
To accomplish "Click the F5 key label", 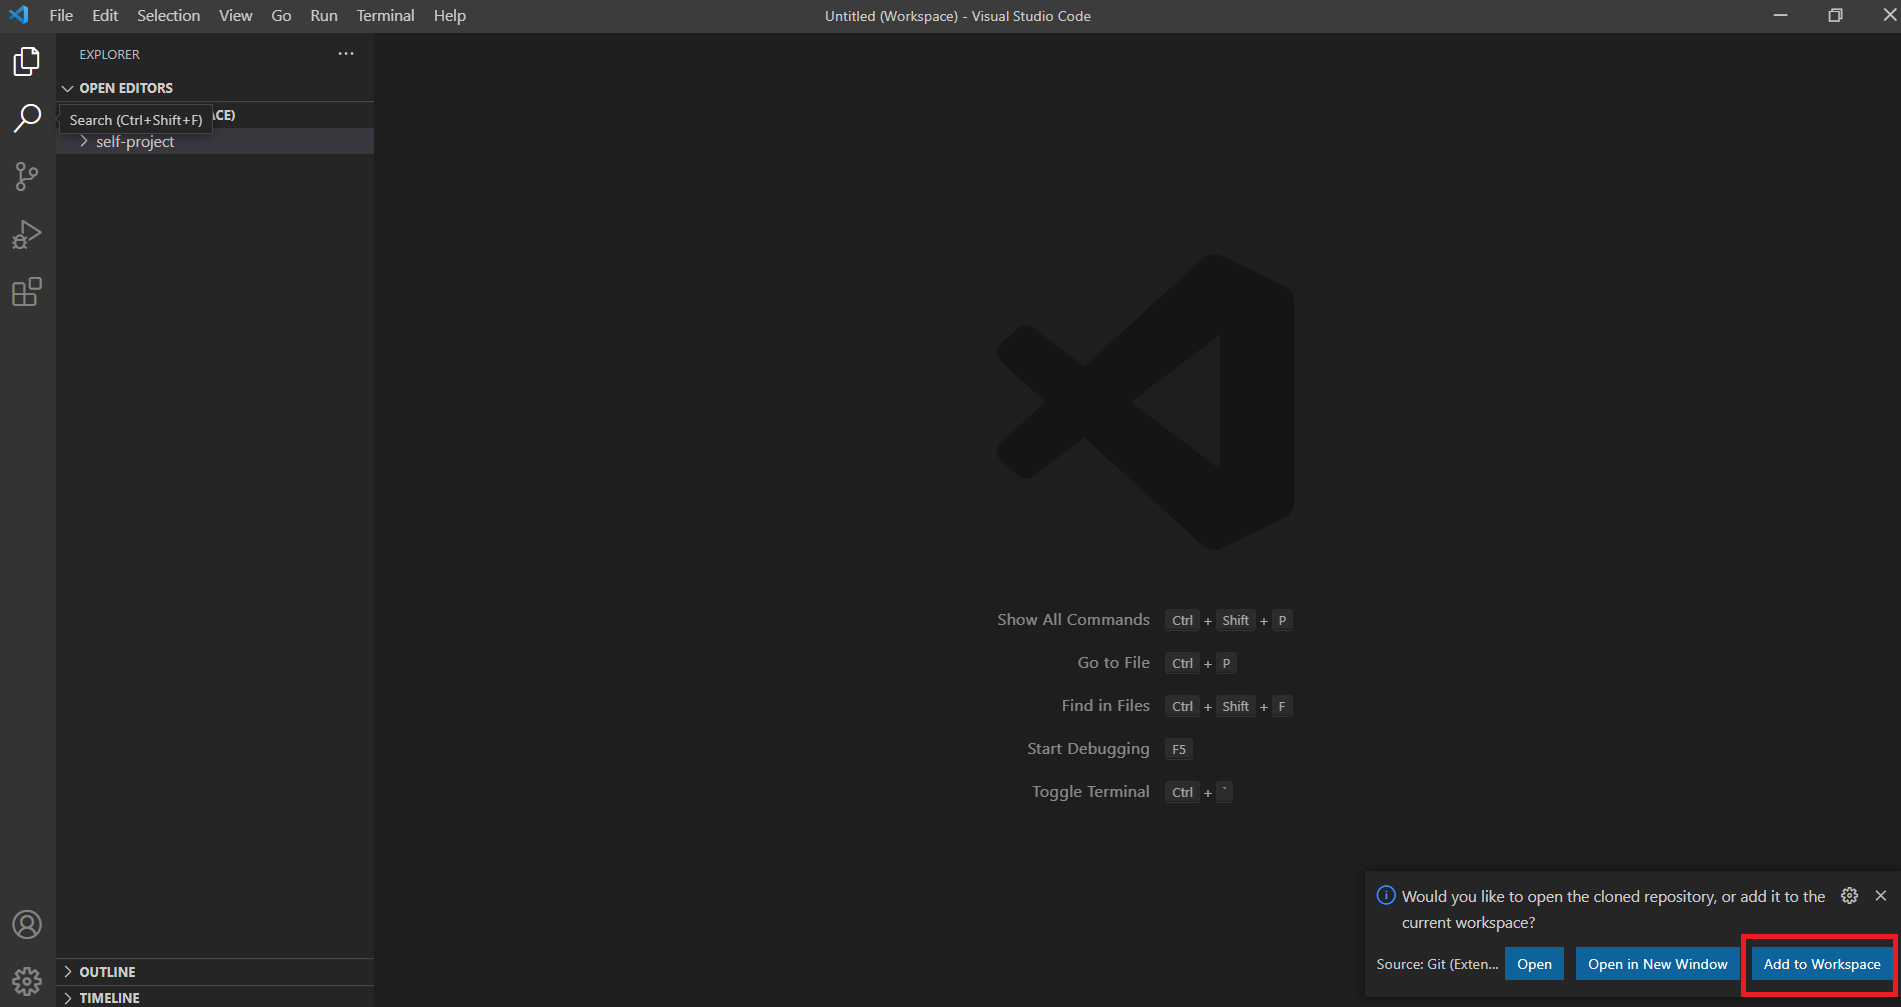I will click(x=1179, y=749).
